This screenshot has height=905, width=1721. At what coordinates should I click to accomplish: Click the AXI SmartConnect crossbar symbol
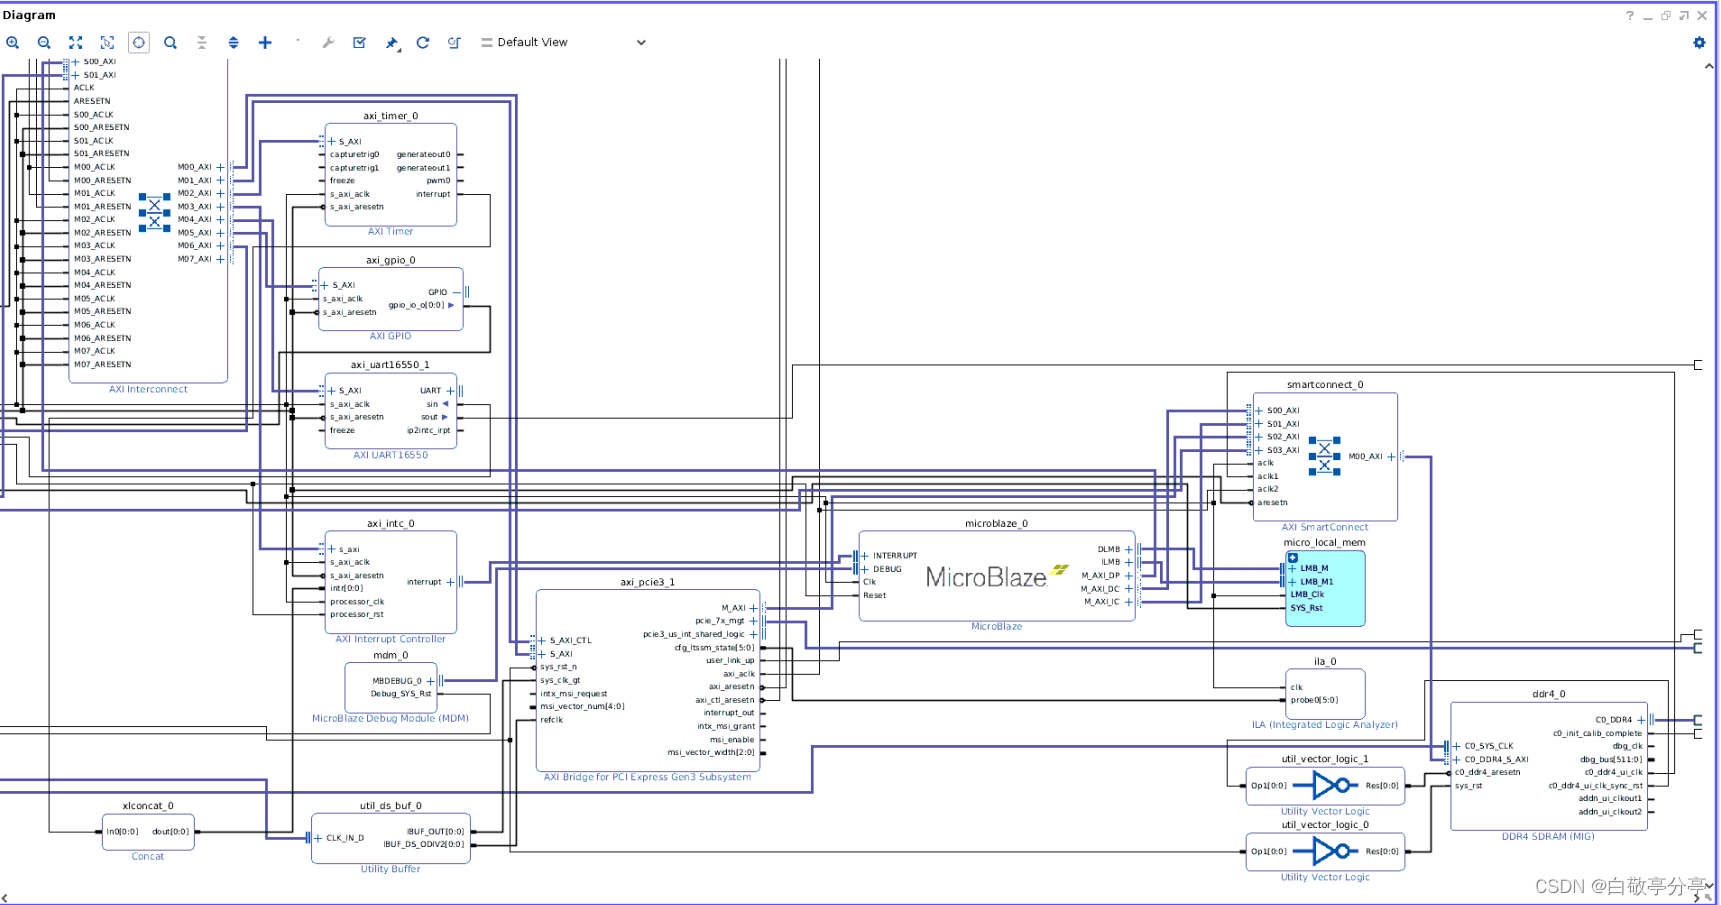pos(1324,456)
